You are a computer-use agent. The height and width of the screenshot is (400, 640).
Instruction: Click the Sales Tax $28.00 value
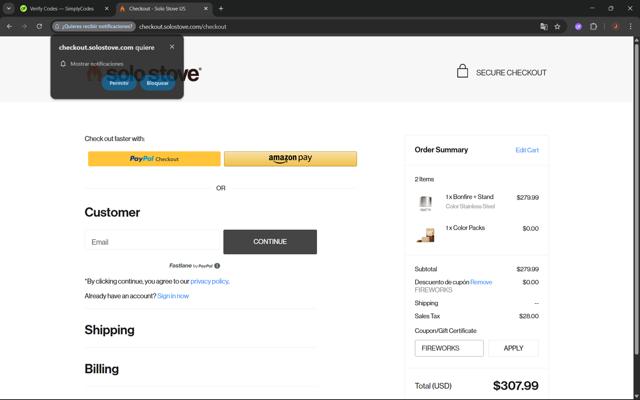click(529, 316)
